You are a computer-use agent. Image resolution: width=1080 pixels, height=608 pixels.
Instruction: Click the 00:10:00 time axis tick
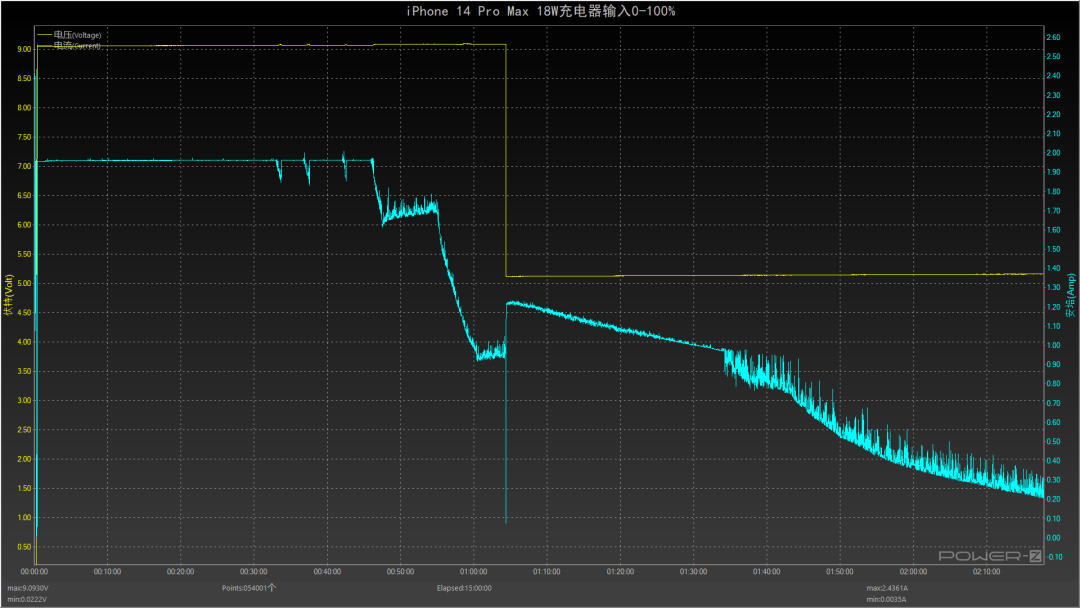coord(107,572)
